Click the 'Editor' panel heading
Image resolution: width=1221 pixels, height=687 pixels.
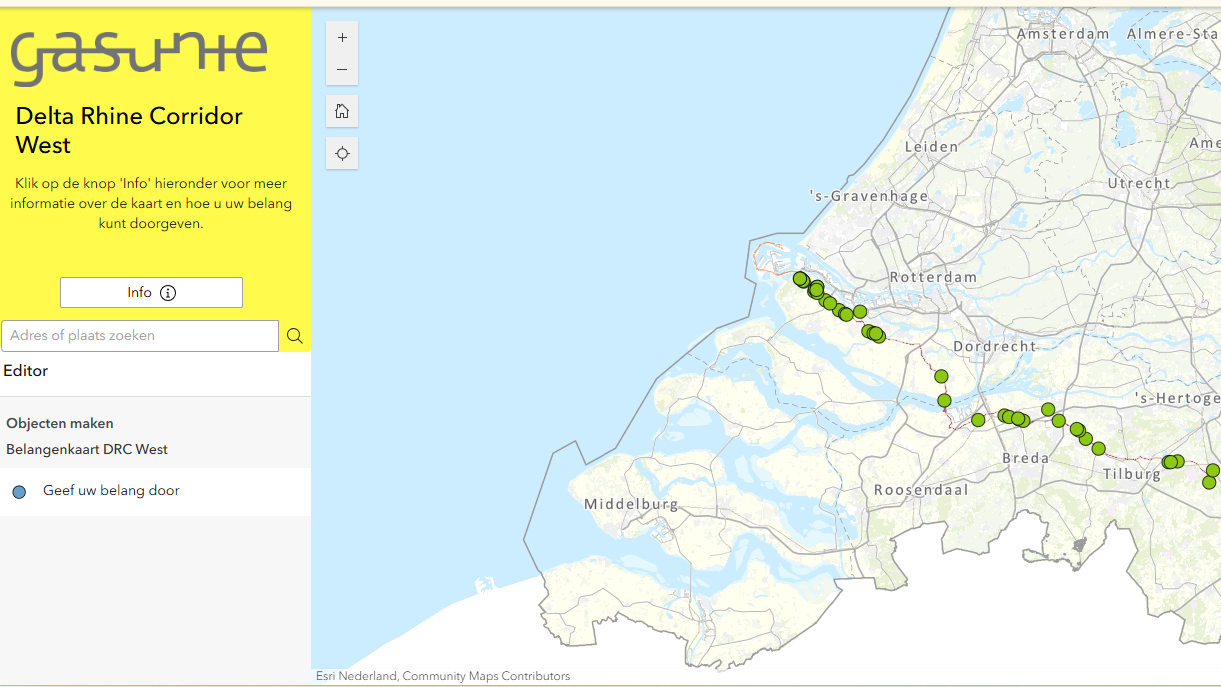click(x=26, y=371)
